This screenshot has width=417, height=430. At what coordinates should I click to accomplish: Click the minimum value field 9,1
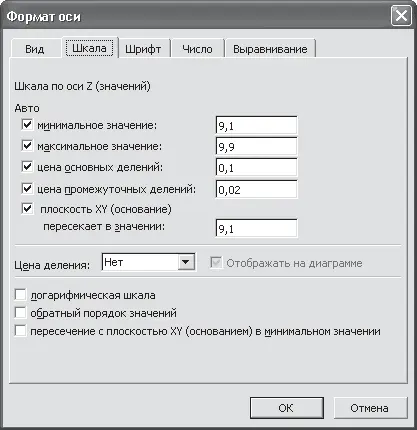tap(256, 126)
